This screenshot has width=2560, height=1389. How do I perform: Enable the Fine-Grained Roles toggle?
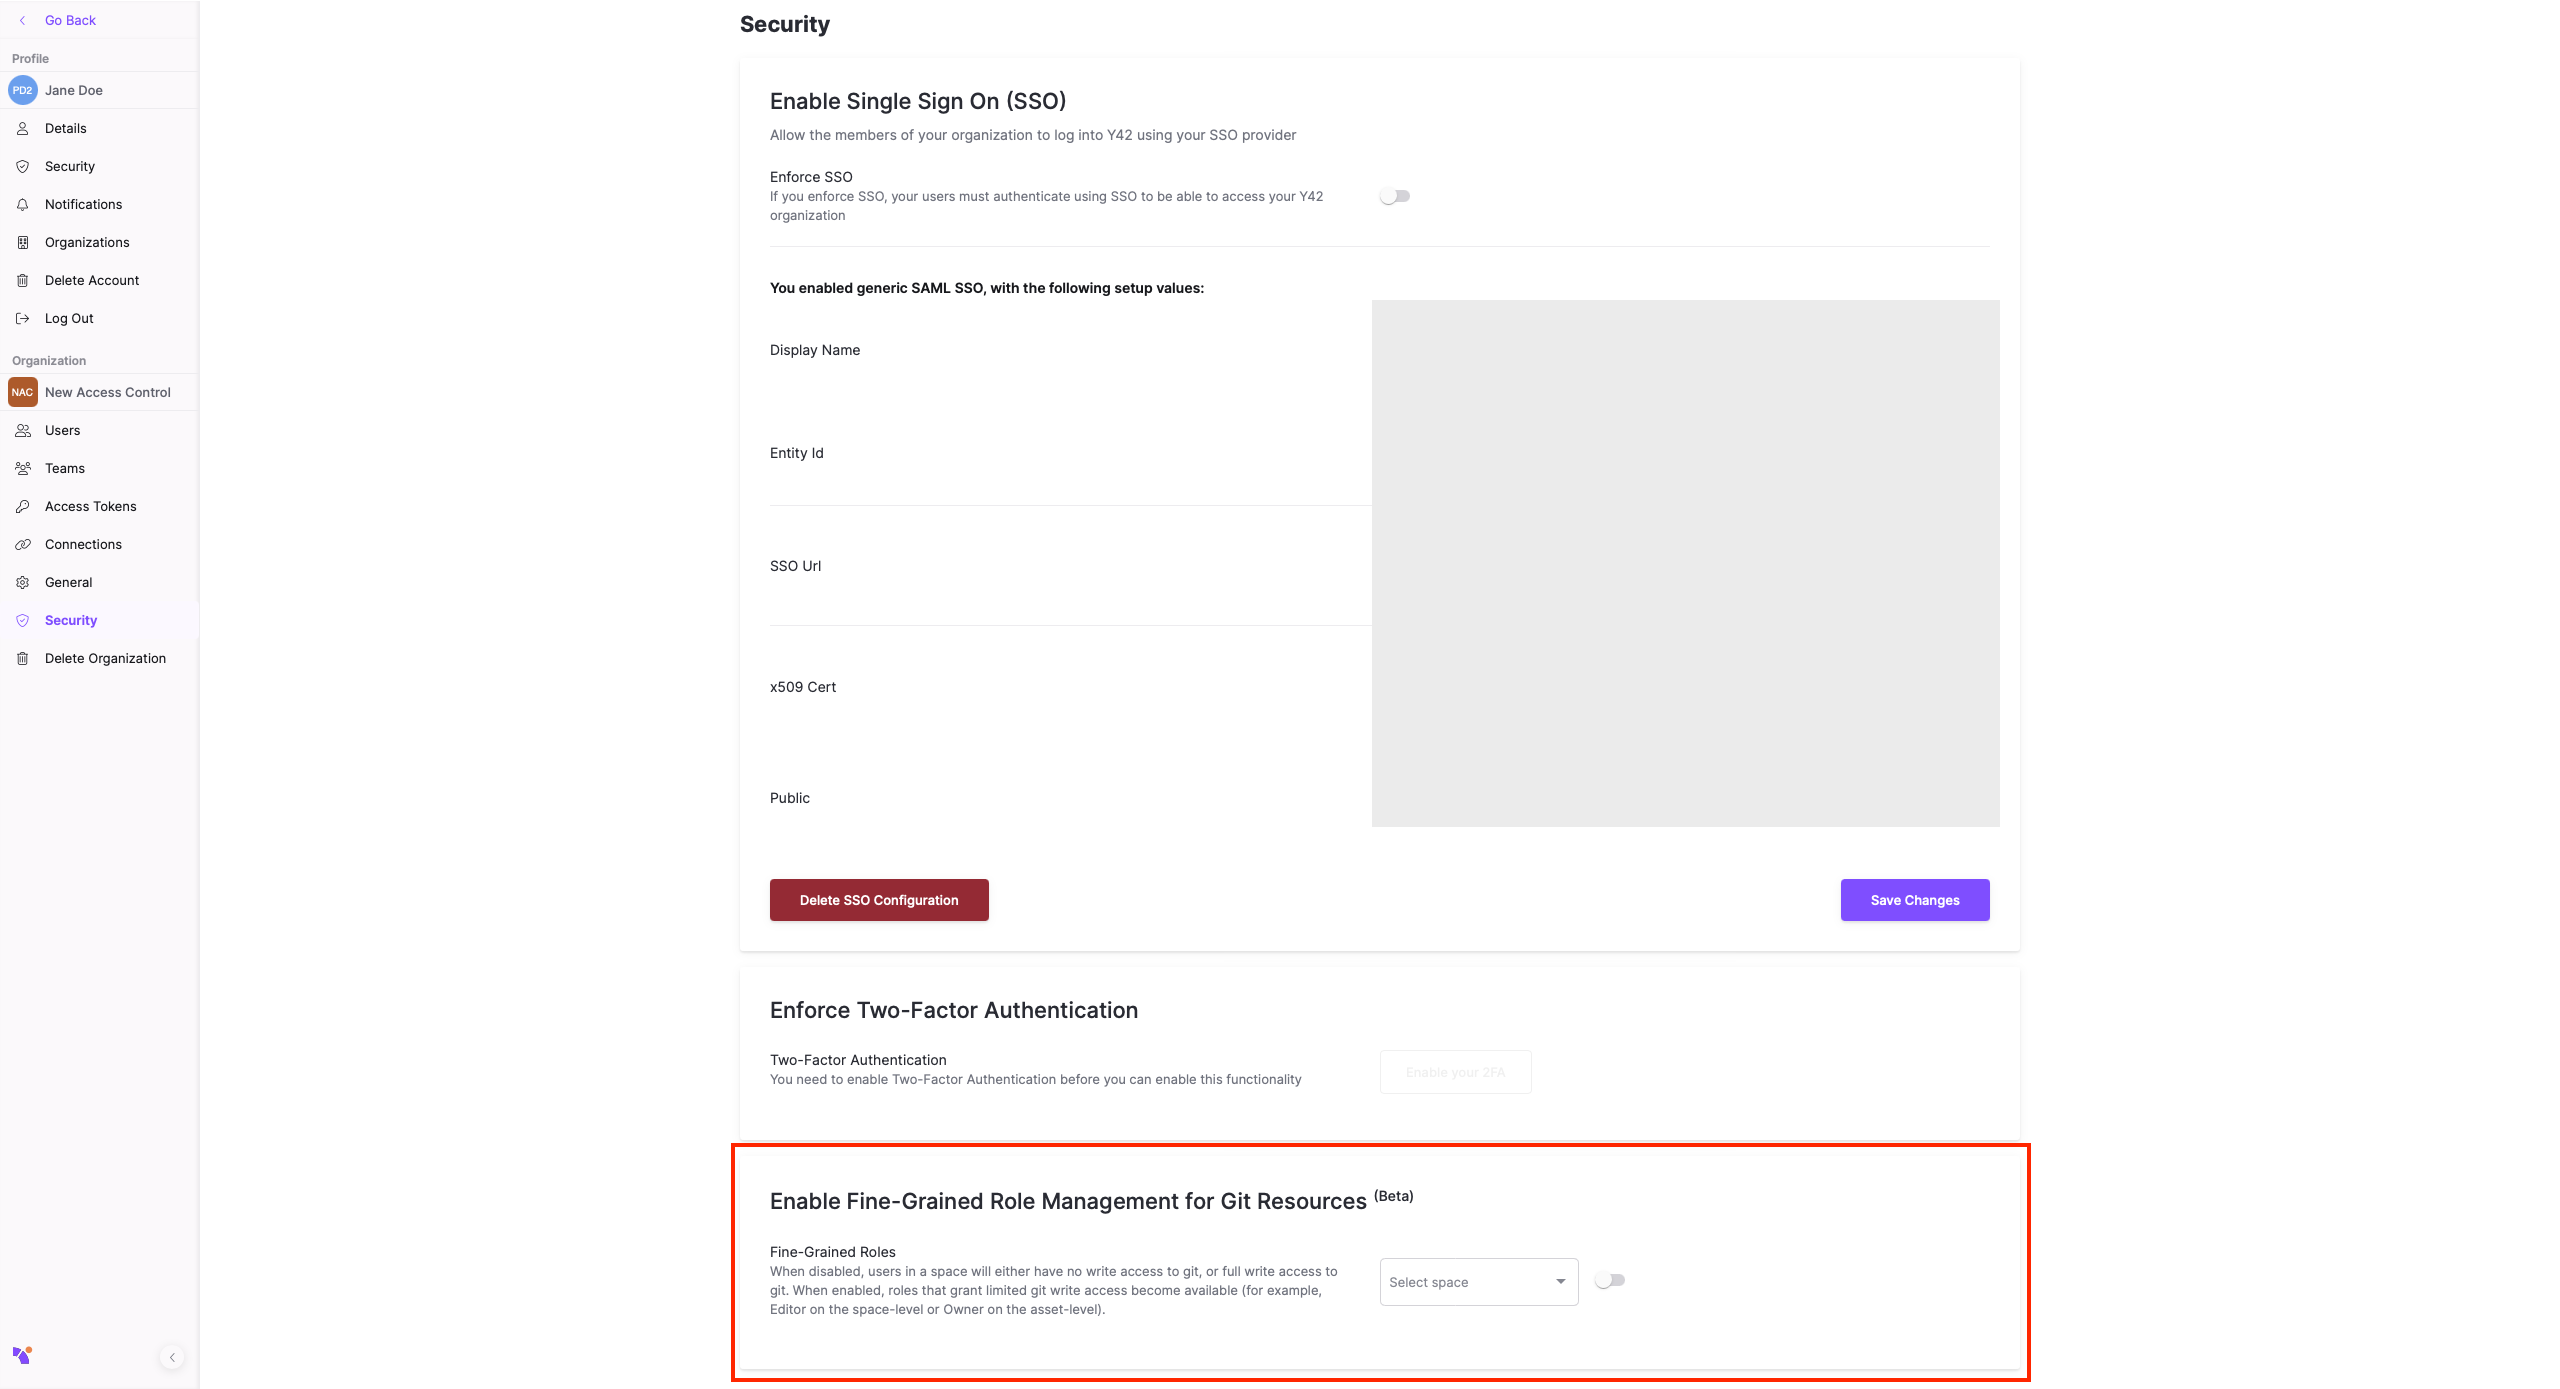click(x=1609, y=1280)
